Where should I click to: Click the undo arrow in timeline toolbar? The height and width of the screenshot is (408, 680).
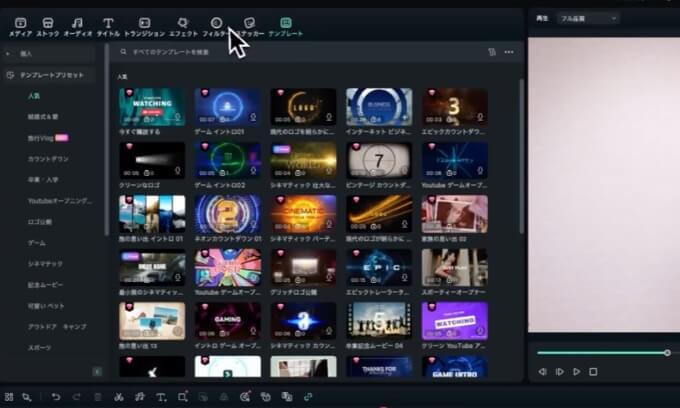[x=56, y=397]
